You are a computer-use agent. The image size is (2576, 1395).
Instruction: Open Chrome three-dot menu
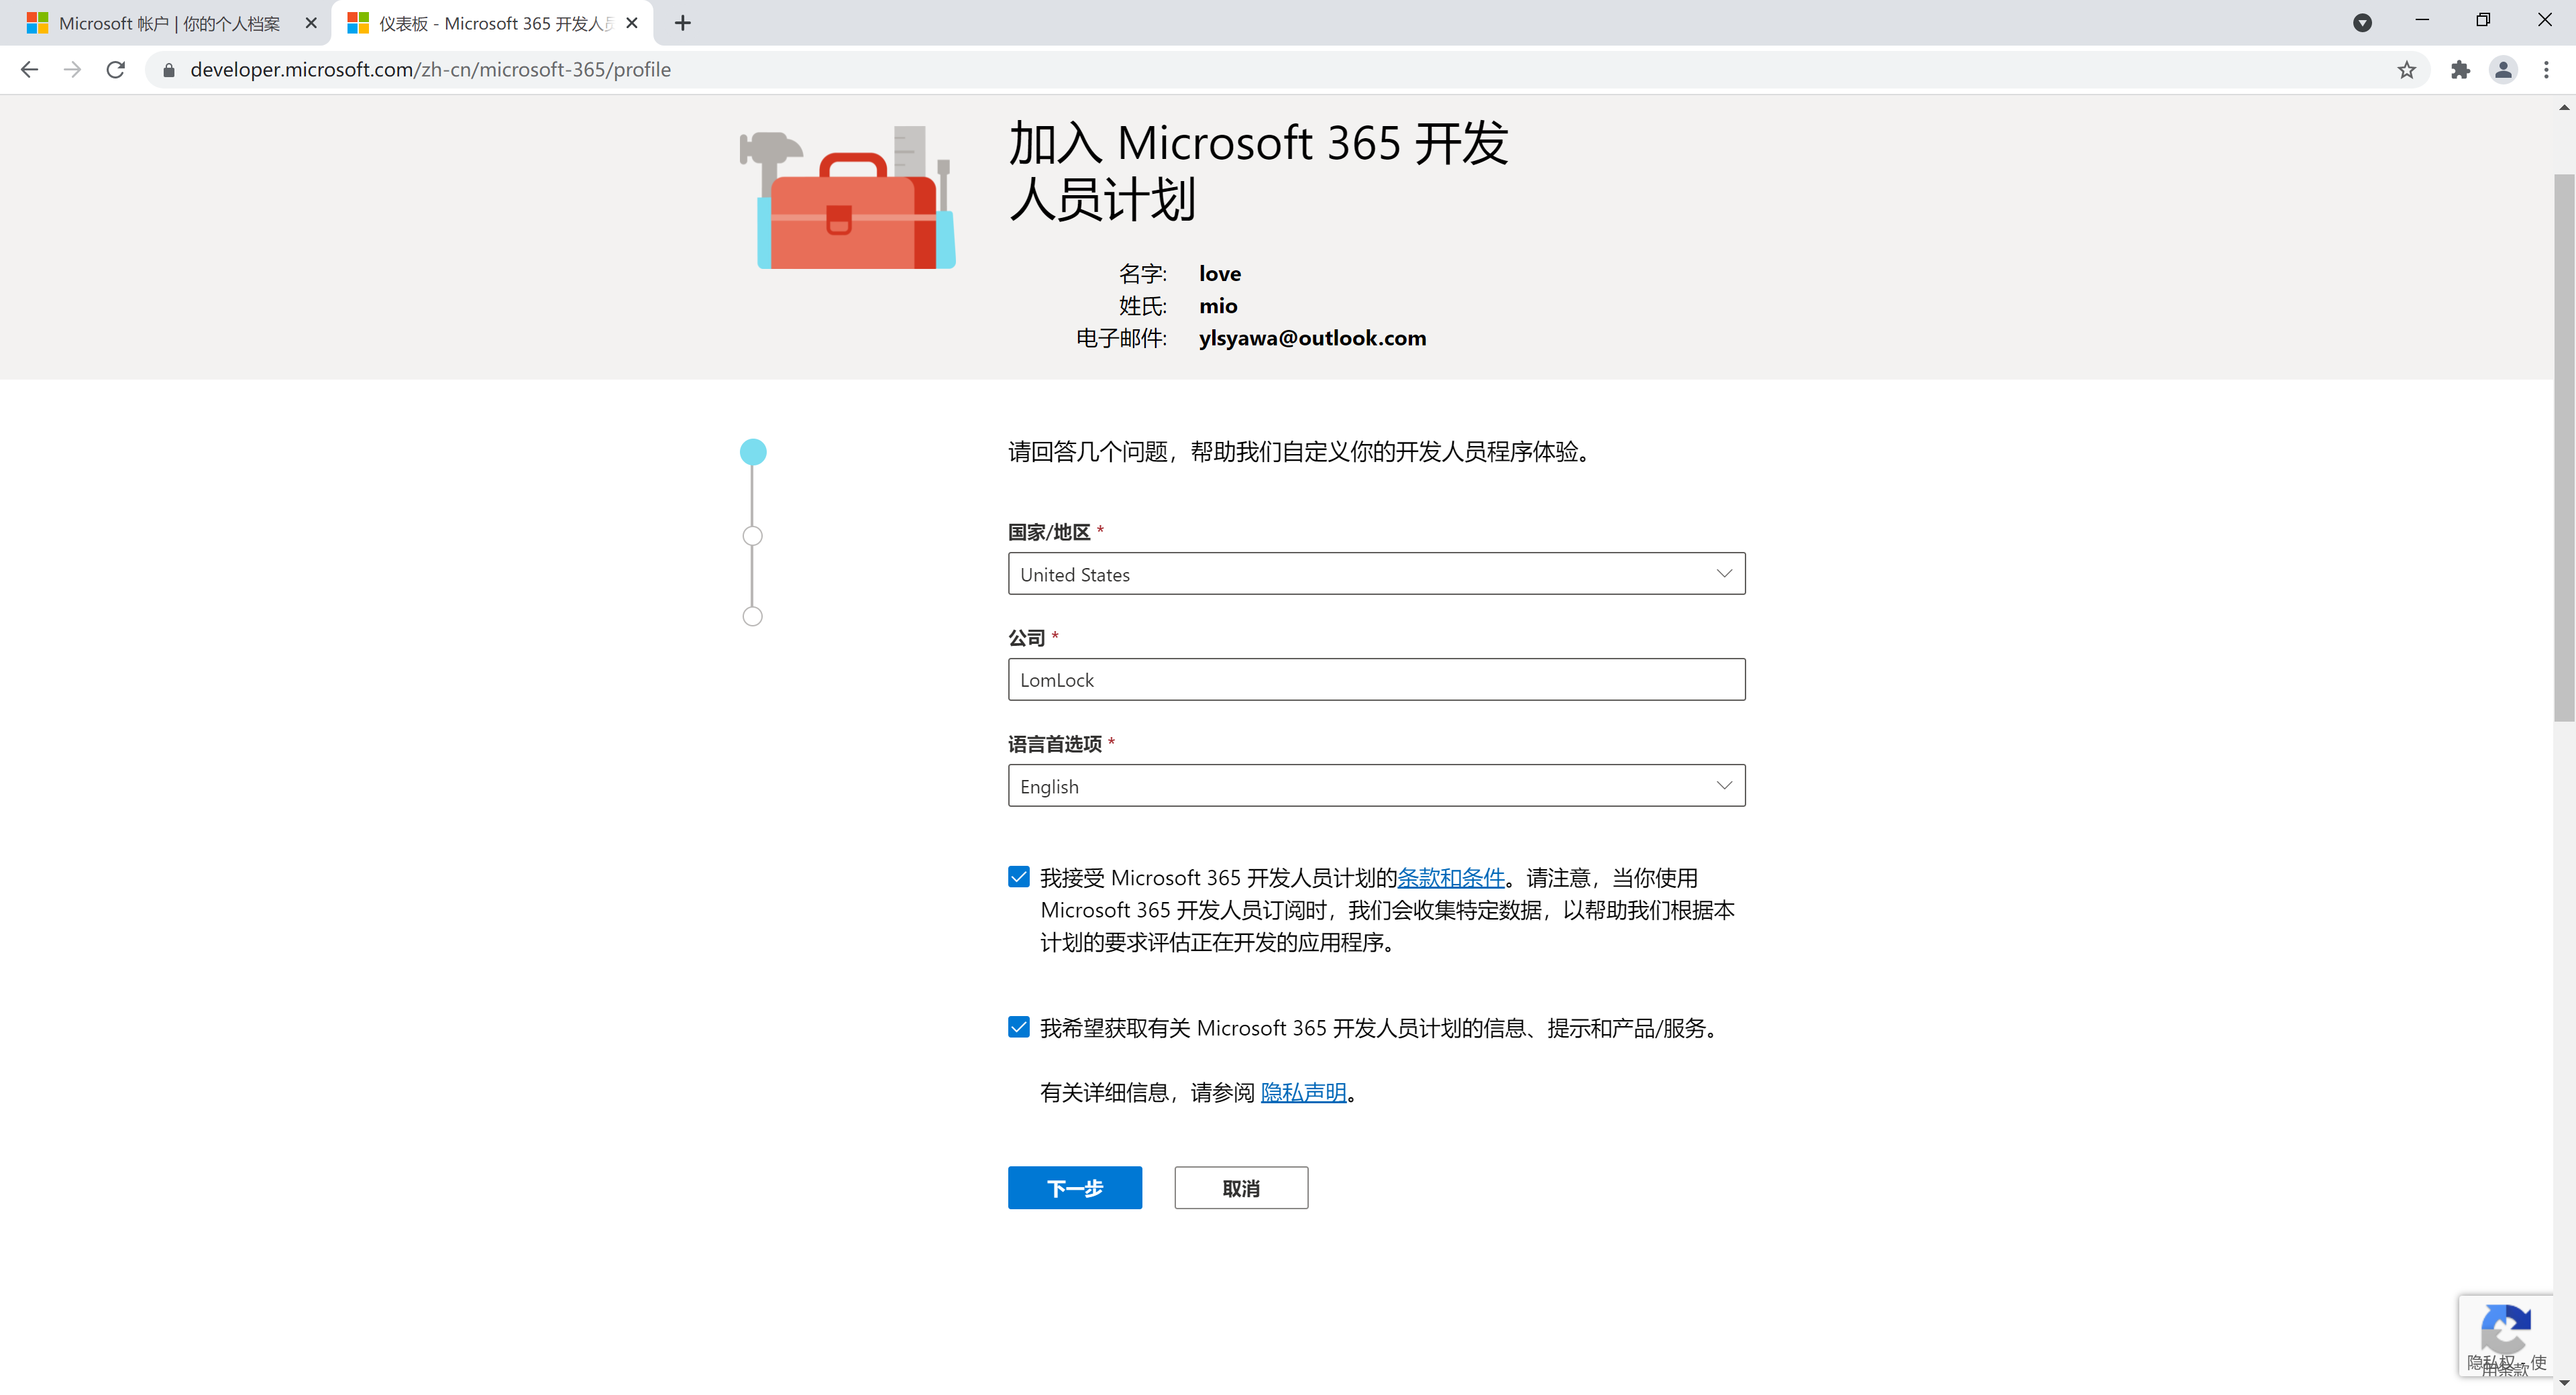(x=2546, y=69)
